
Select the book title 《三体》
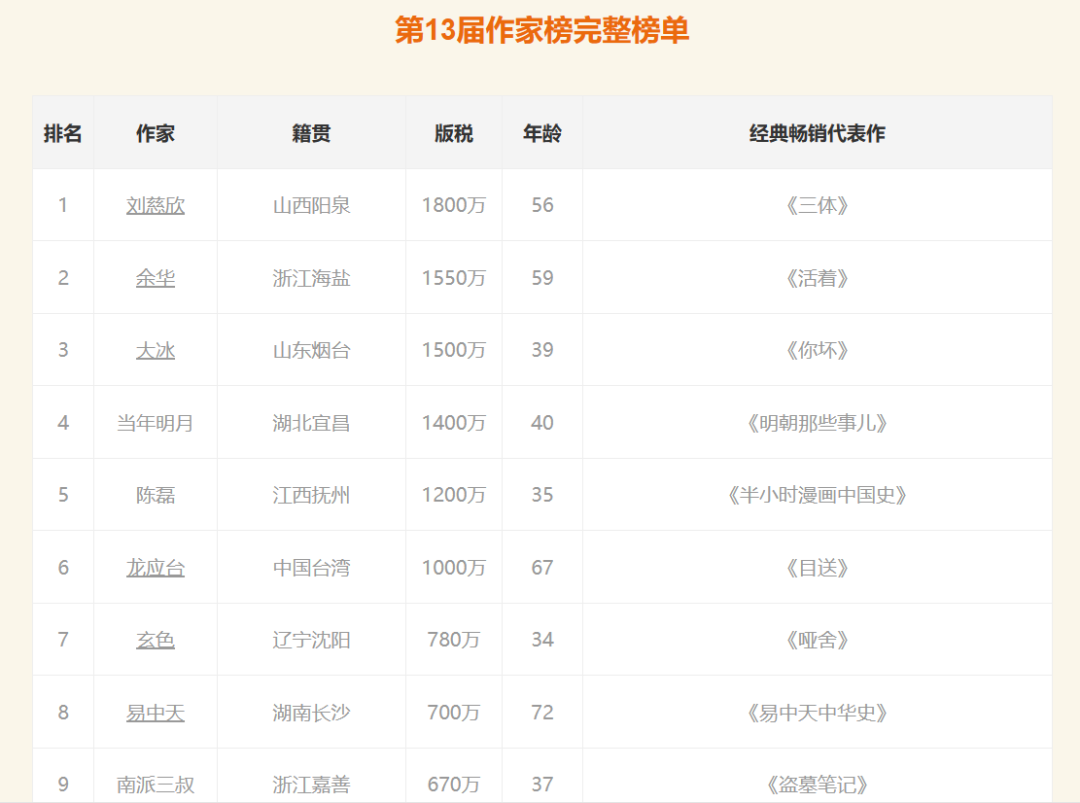click(x=818, y=205)
